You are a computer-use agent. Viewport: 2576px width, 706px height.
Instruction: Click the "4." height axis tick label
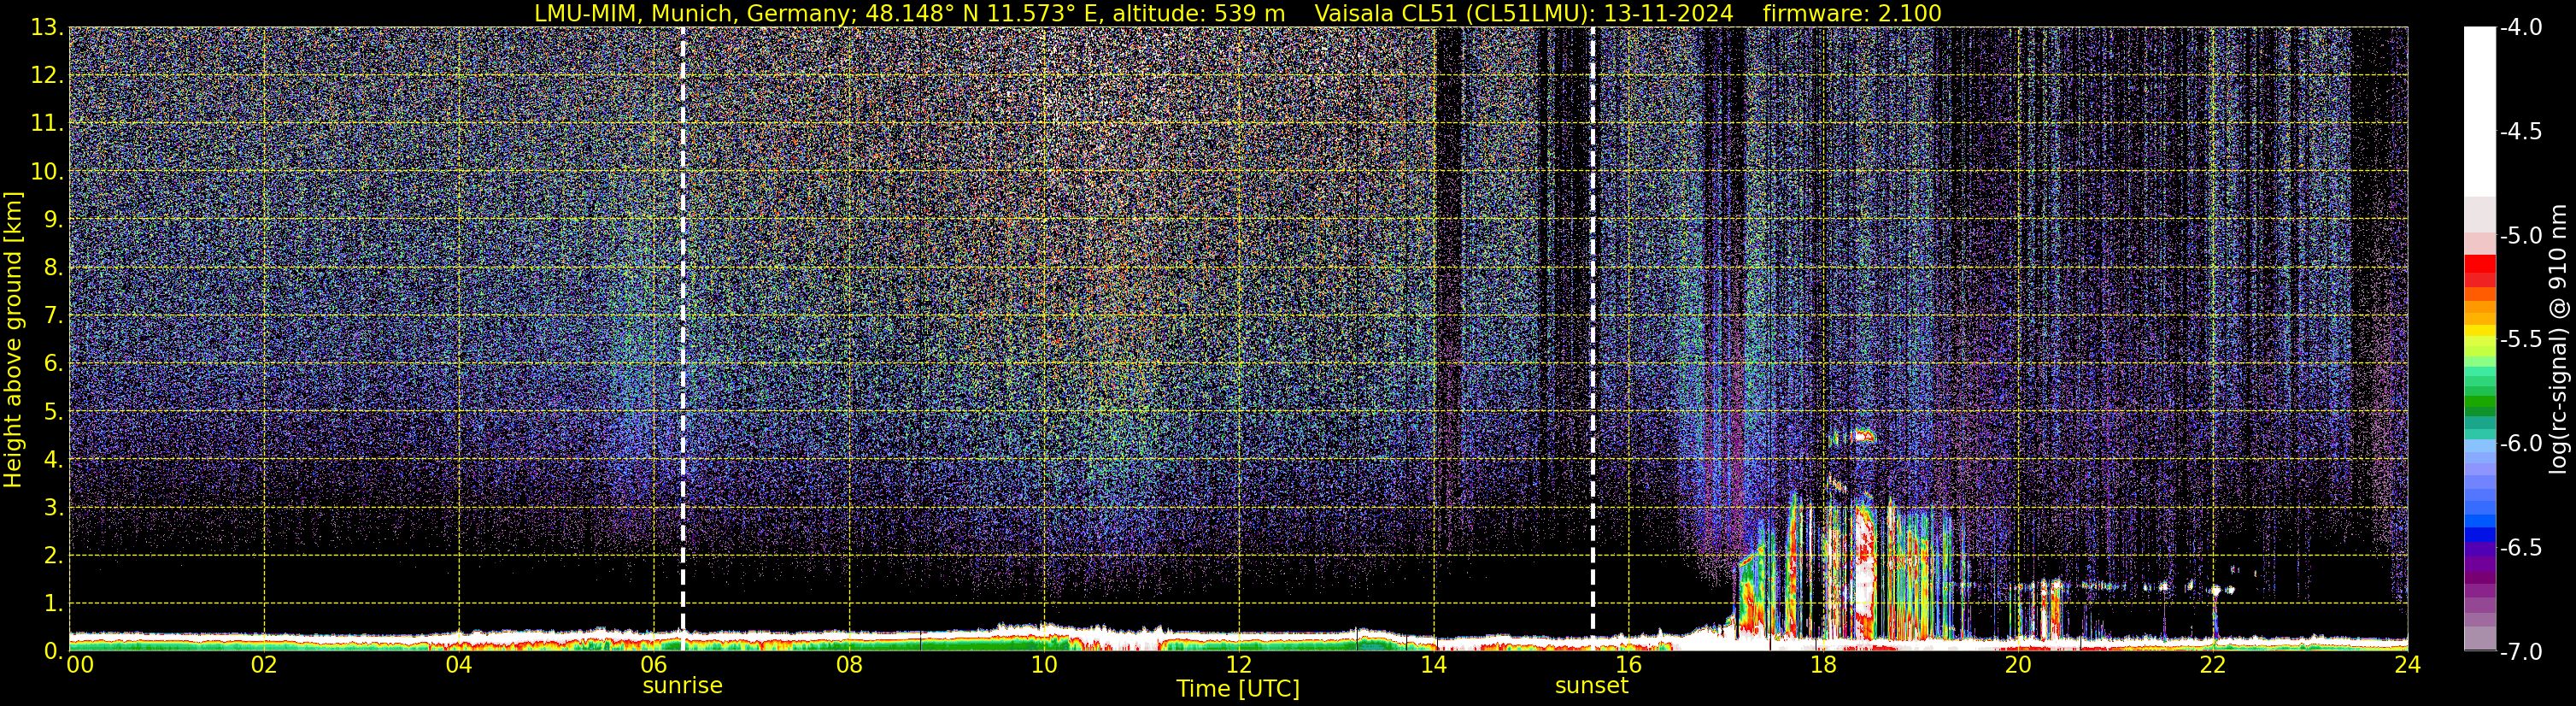click(x=53, y=459)
